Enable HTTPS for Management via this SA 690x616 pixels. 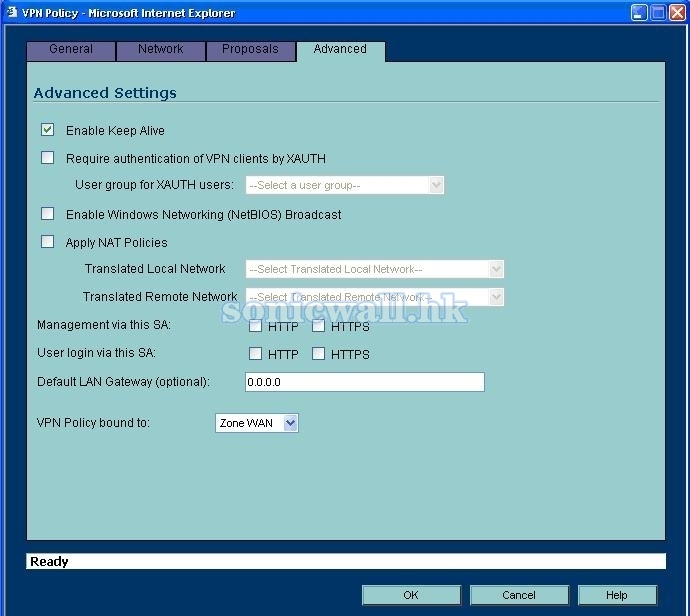[x=319, y=326]
